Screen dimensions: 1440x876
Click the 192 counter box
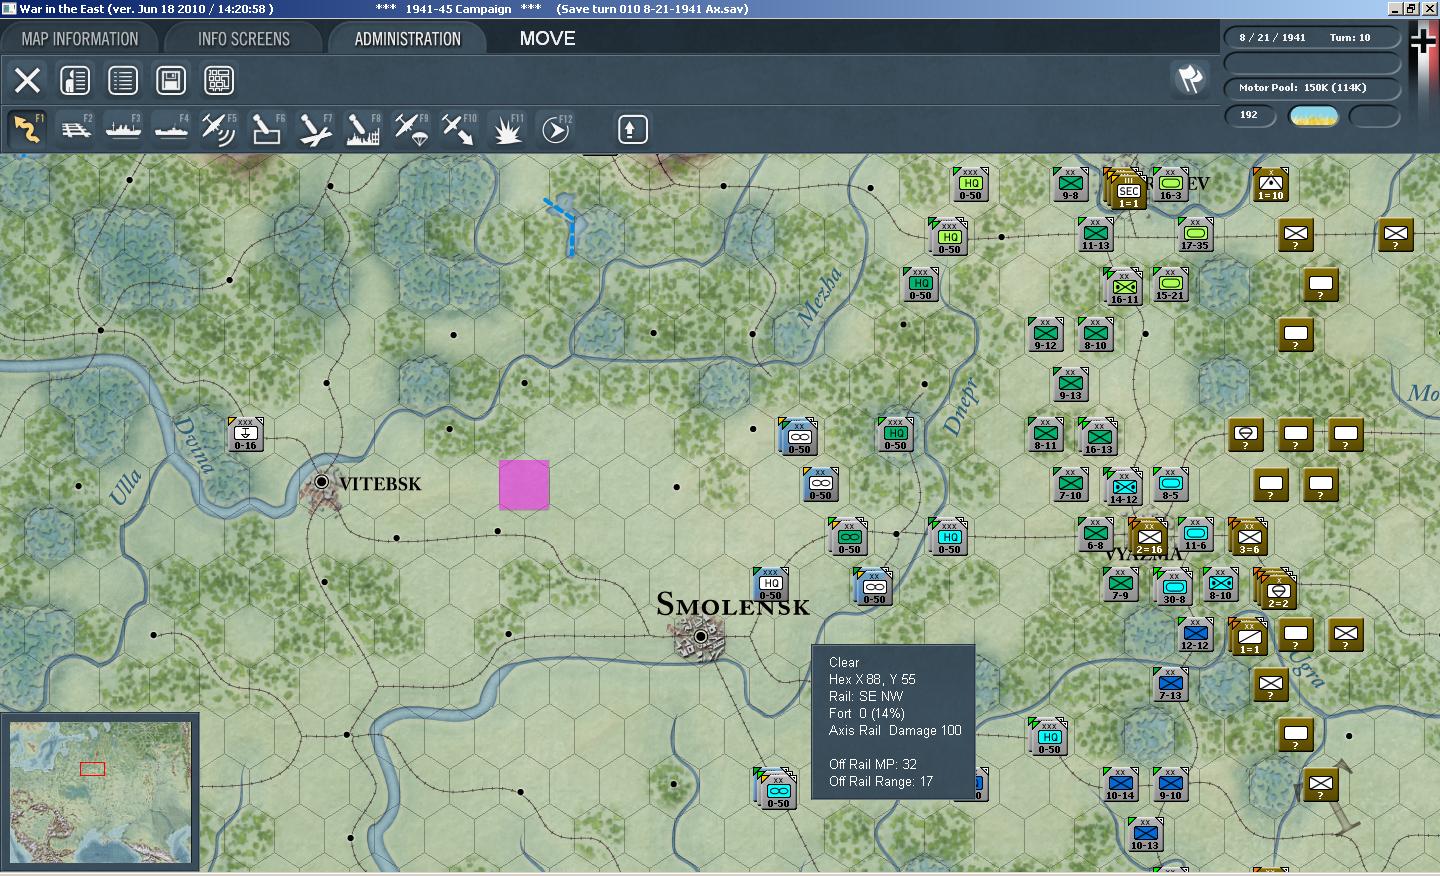pyautogui.click(x=1251, y=115)
